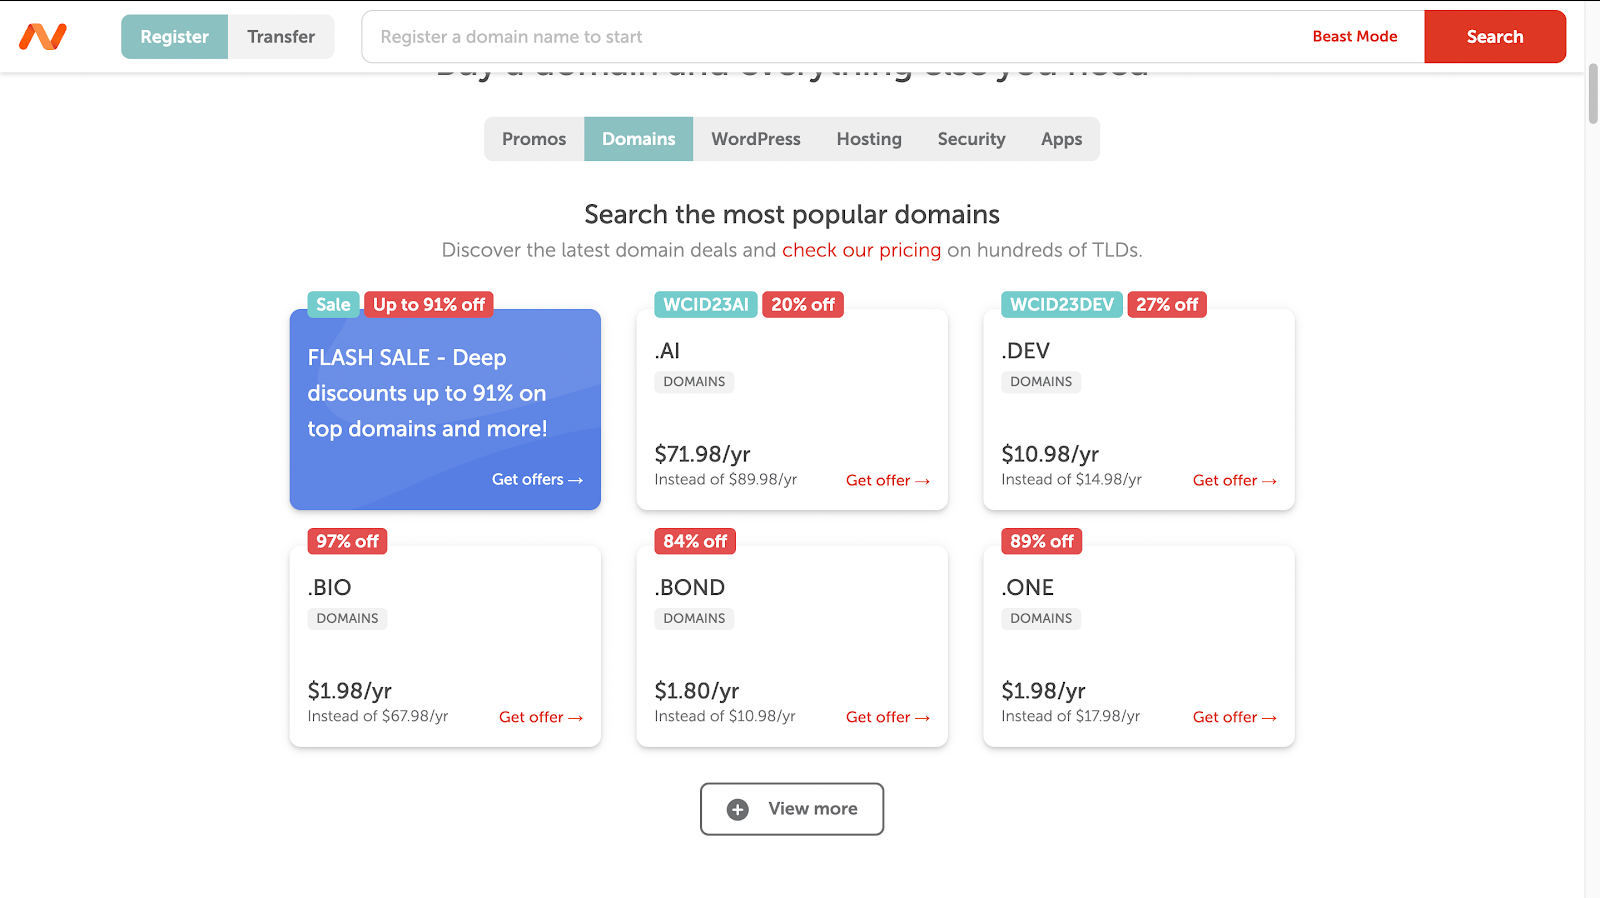Switch to the Security tab

(x=971, y=139)
